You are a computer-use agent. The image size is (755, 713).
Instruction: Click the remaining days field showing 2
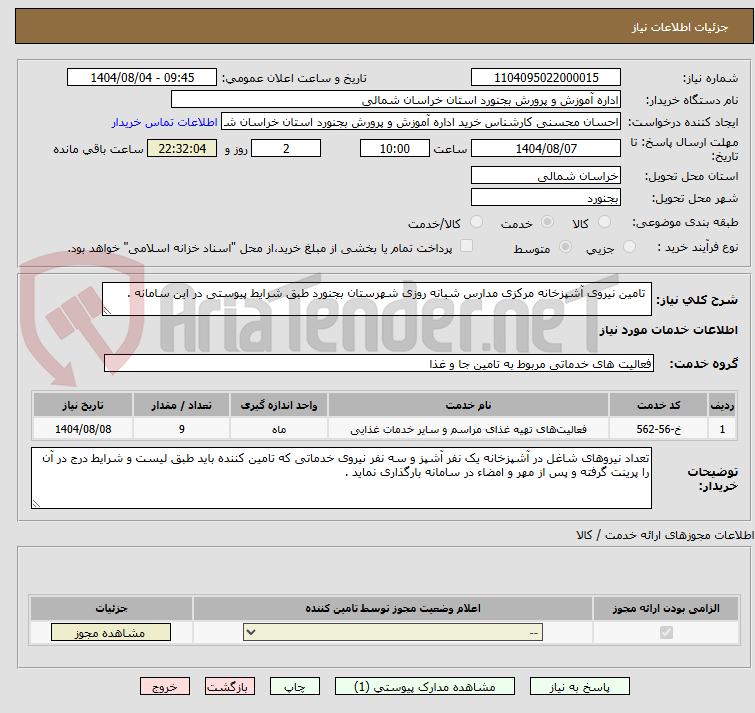[x=286, y=148]
